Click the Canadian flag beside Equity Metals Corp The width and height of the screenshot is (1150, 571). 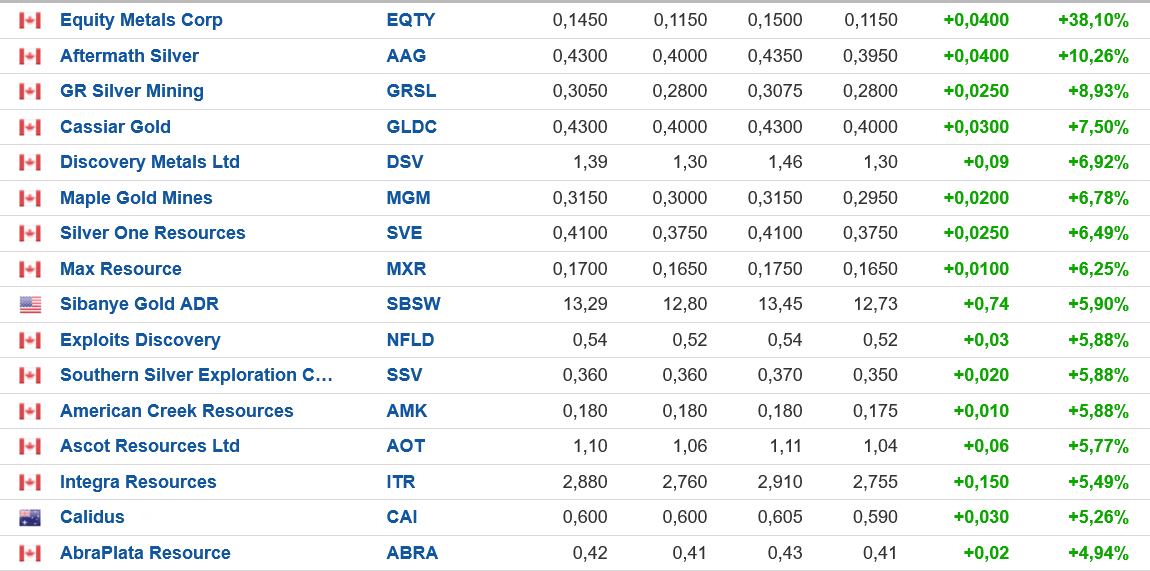click(x=30, y=20)
